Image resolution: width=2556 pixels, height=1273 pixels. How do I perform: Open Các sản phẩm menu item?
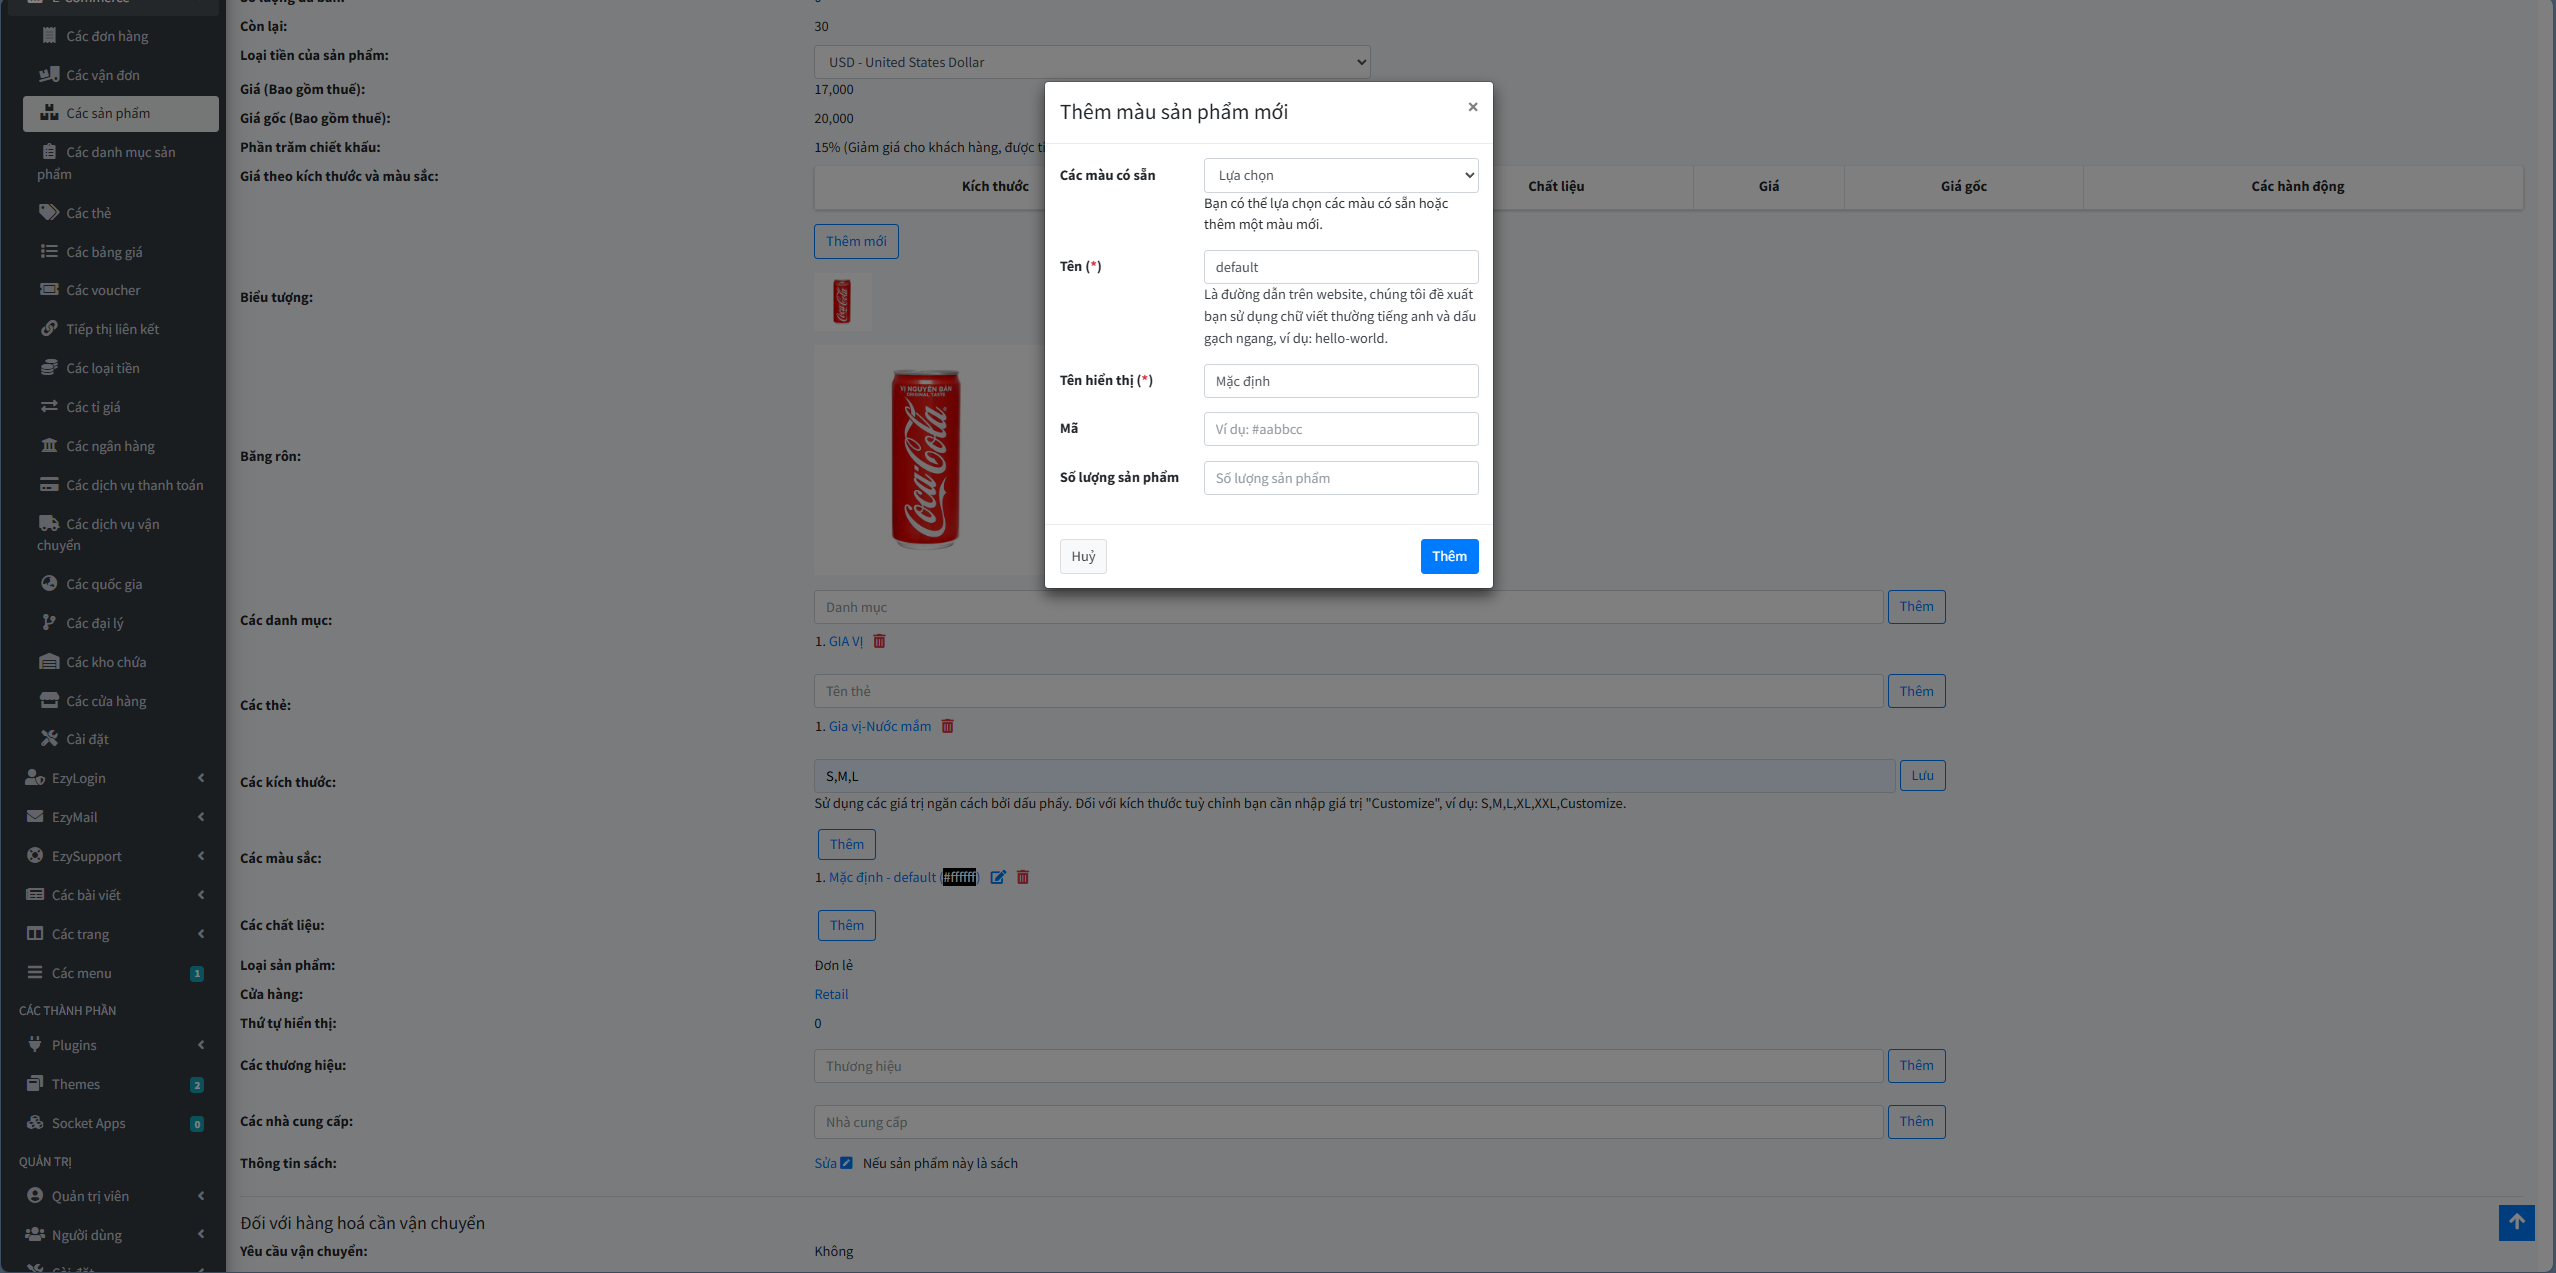click(x=108, y=113)
